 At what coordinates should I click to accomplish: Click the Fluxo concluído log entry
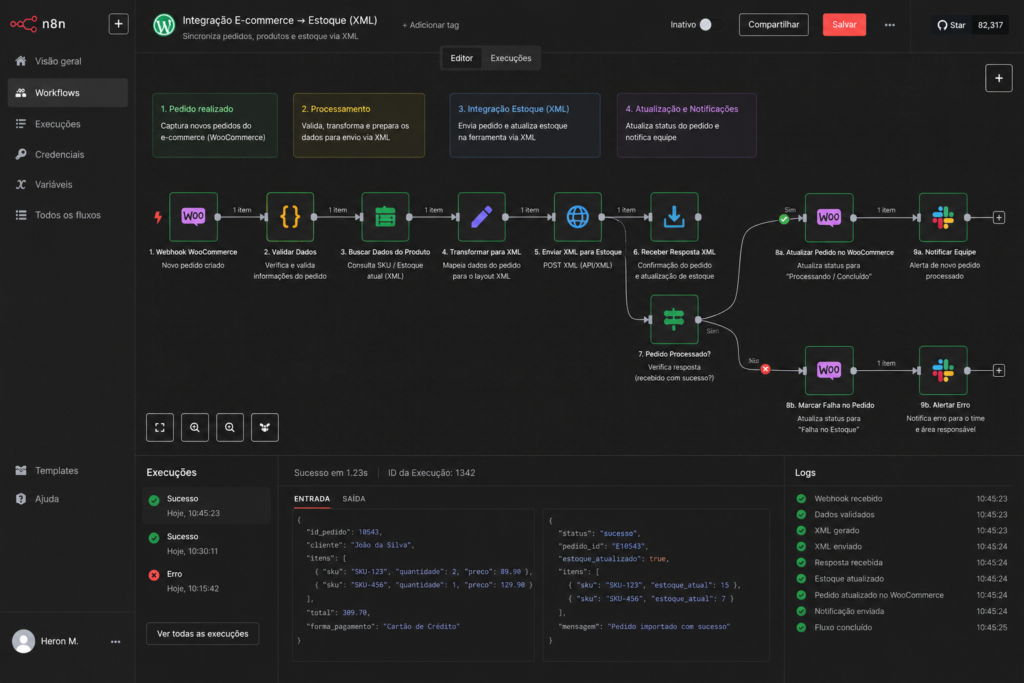coord(901,627)
